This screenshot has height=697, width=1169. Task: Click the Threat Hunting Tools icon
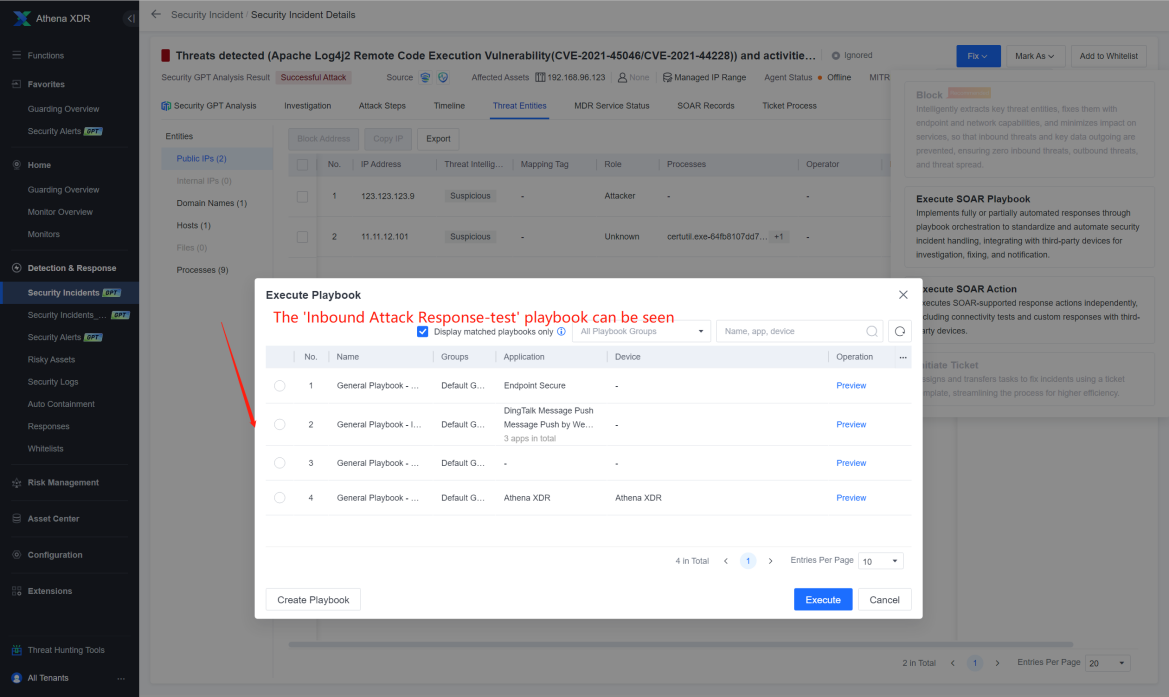click(x=16, y=650)
